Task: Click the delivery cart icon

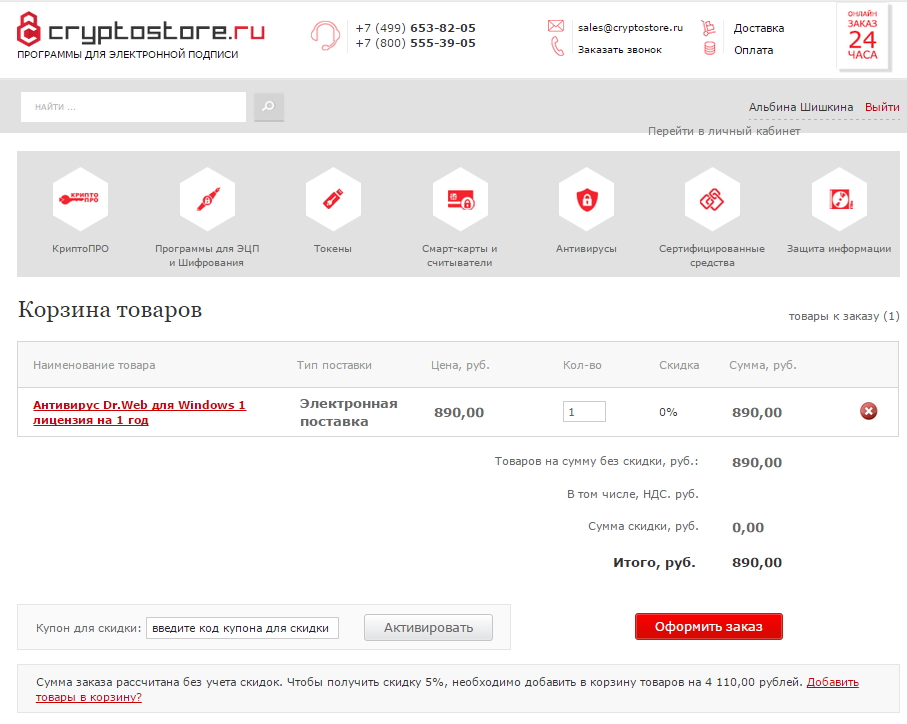Action: pos(708,27)
